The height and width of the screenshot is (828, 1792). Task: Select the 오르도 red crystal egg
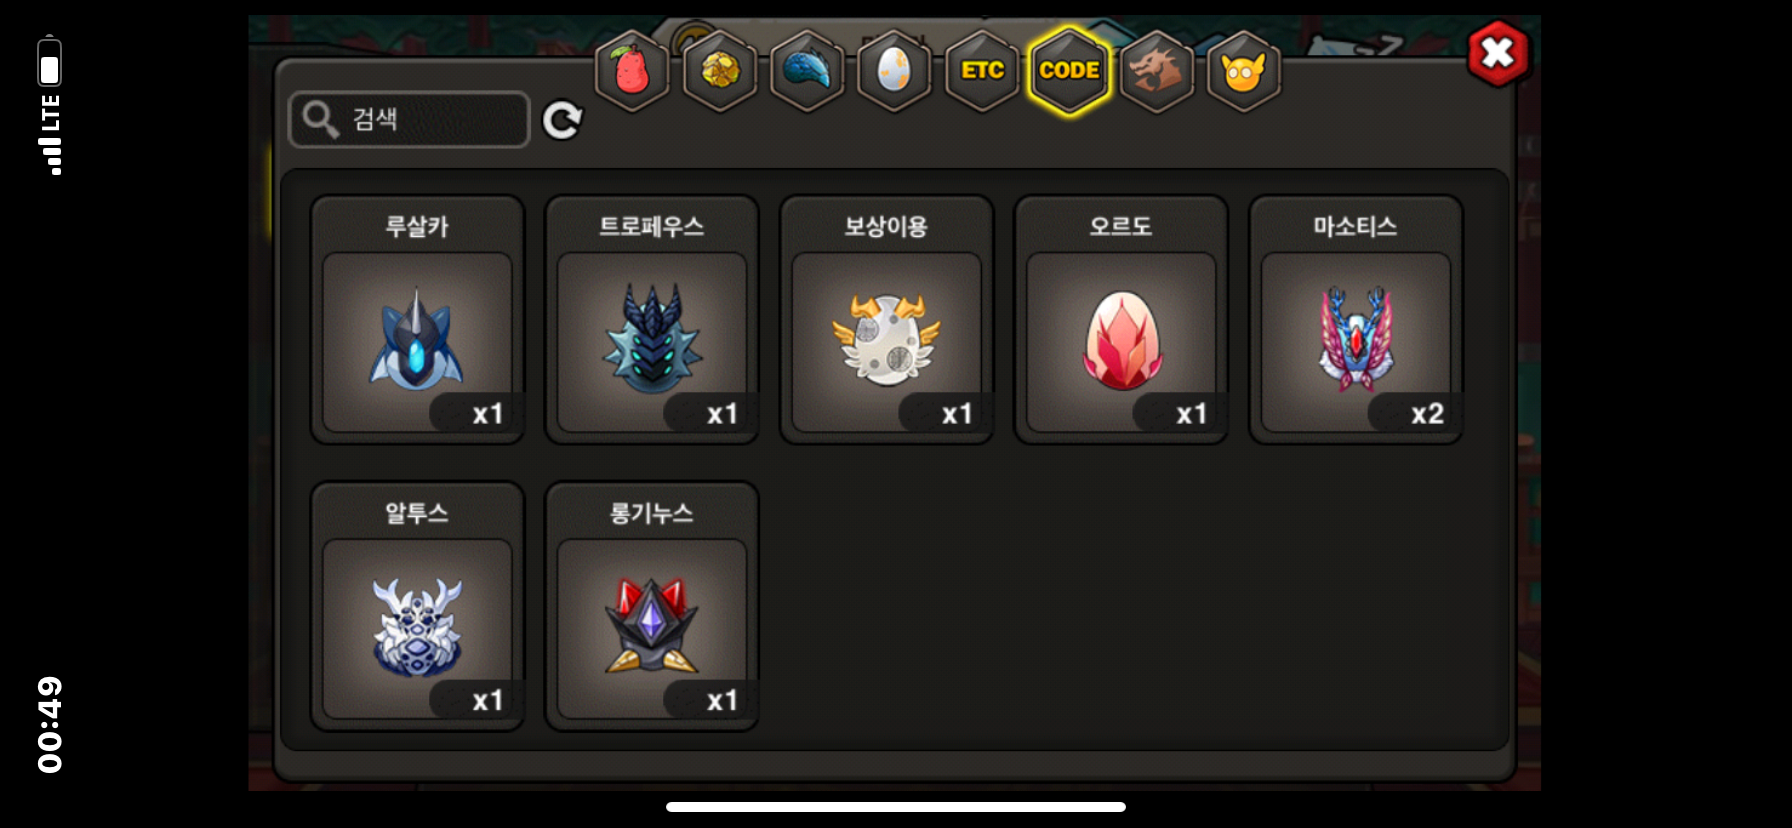[x=1121, y=320]
